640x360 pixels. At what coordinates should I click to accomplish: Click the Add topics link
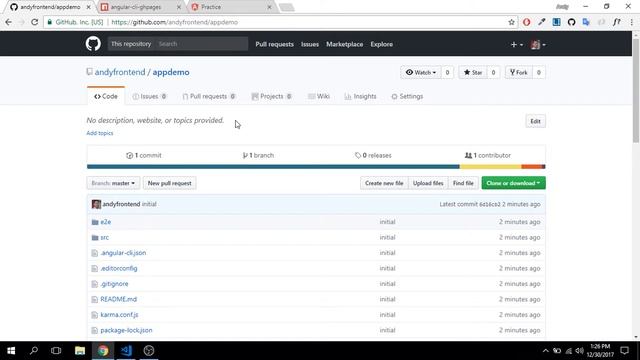[100, 133]
